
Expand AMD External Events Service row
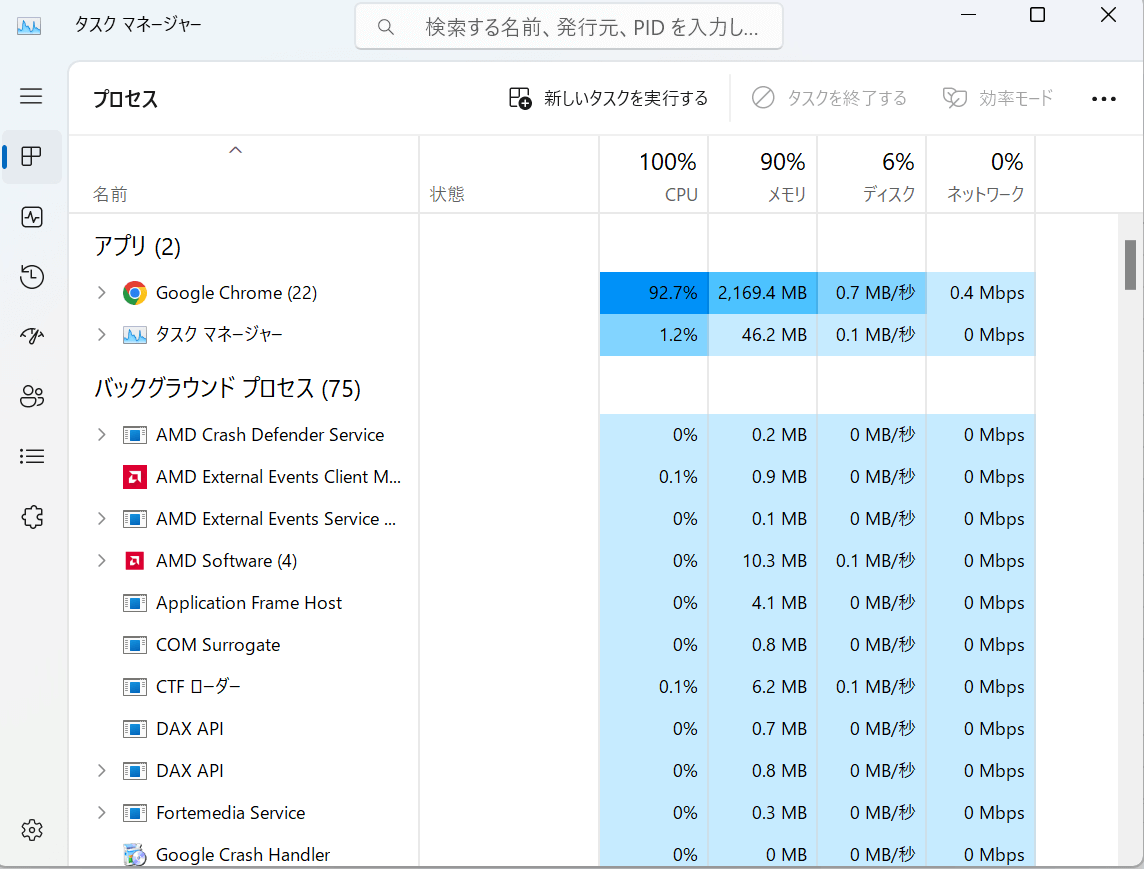coord(101,519)
